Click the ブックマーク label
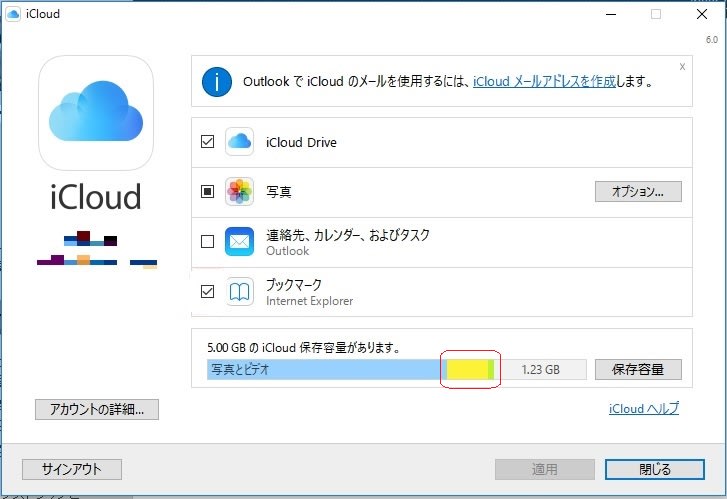This screenshot has width=727, height=499. coord(294,284)
